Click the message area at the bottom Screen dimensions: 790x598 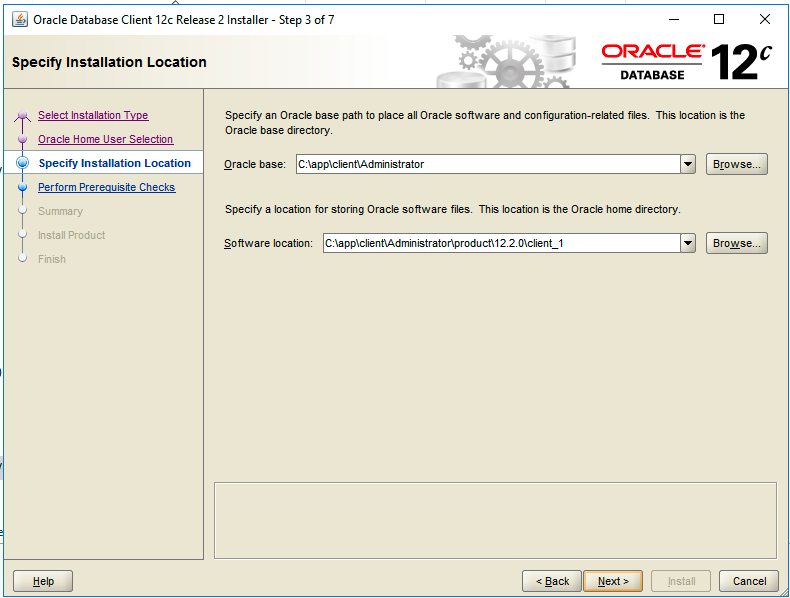(x=495, y=520)
